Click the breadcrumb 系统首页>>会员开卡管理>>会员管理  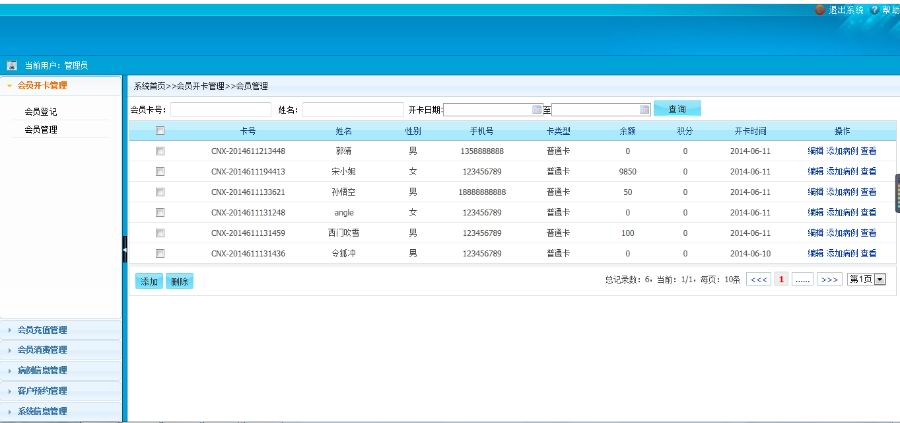[x=201, y=87]
